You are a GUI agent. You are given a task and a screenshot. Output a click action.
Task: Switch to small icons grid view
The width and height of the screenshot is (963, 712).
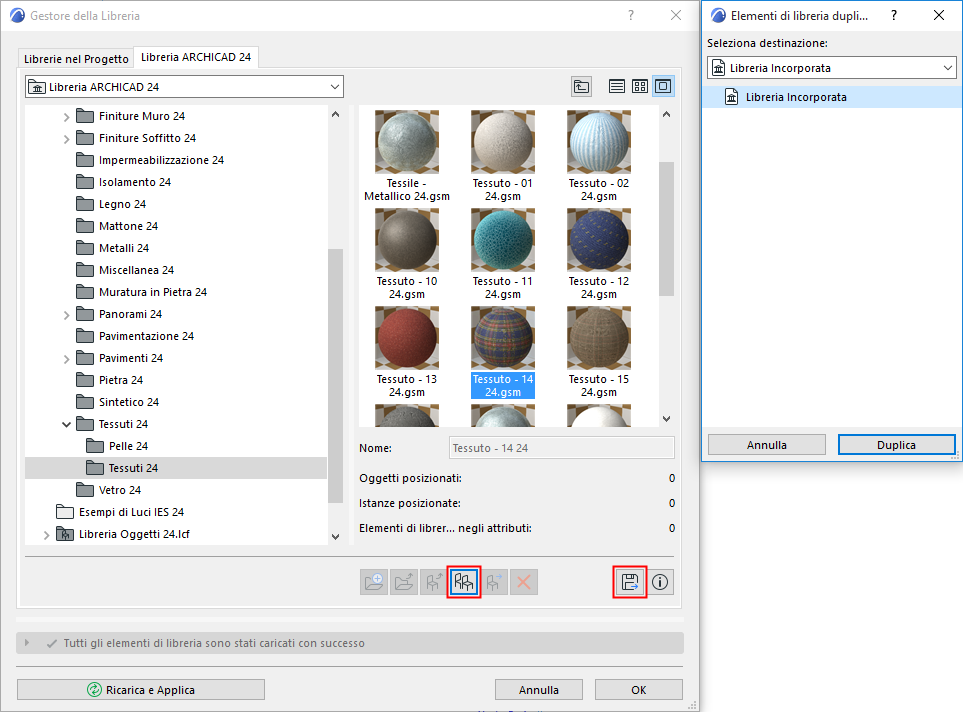pyautogui.click(x=640, y=87)
